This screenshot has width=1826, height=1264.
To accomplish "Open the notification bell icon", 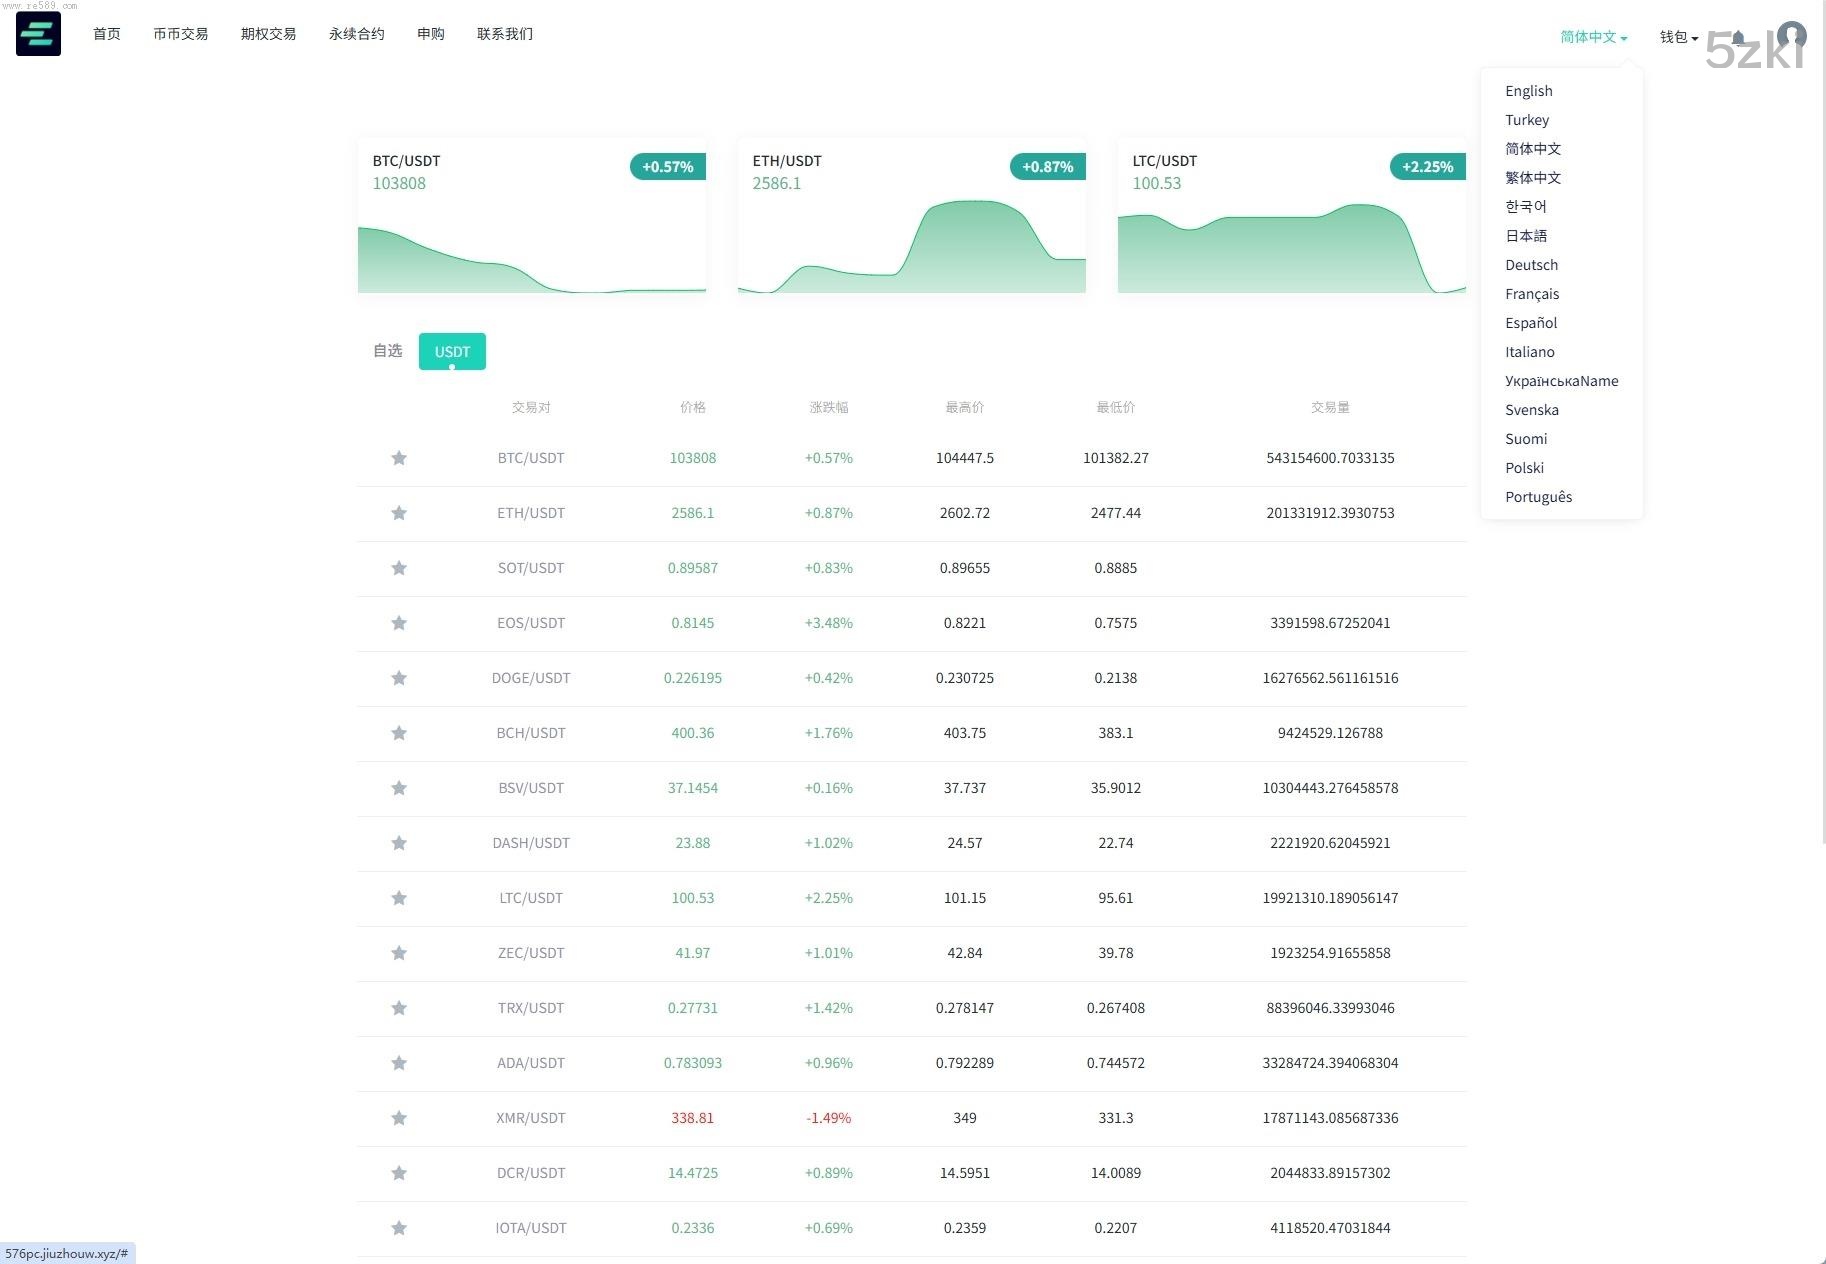I will [x=1738, y=38].
